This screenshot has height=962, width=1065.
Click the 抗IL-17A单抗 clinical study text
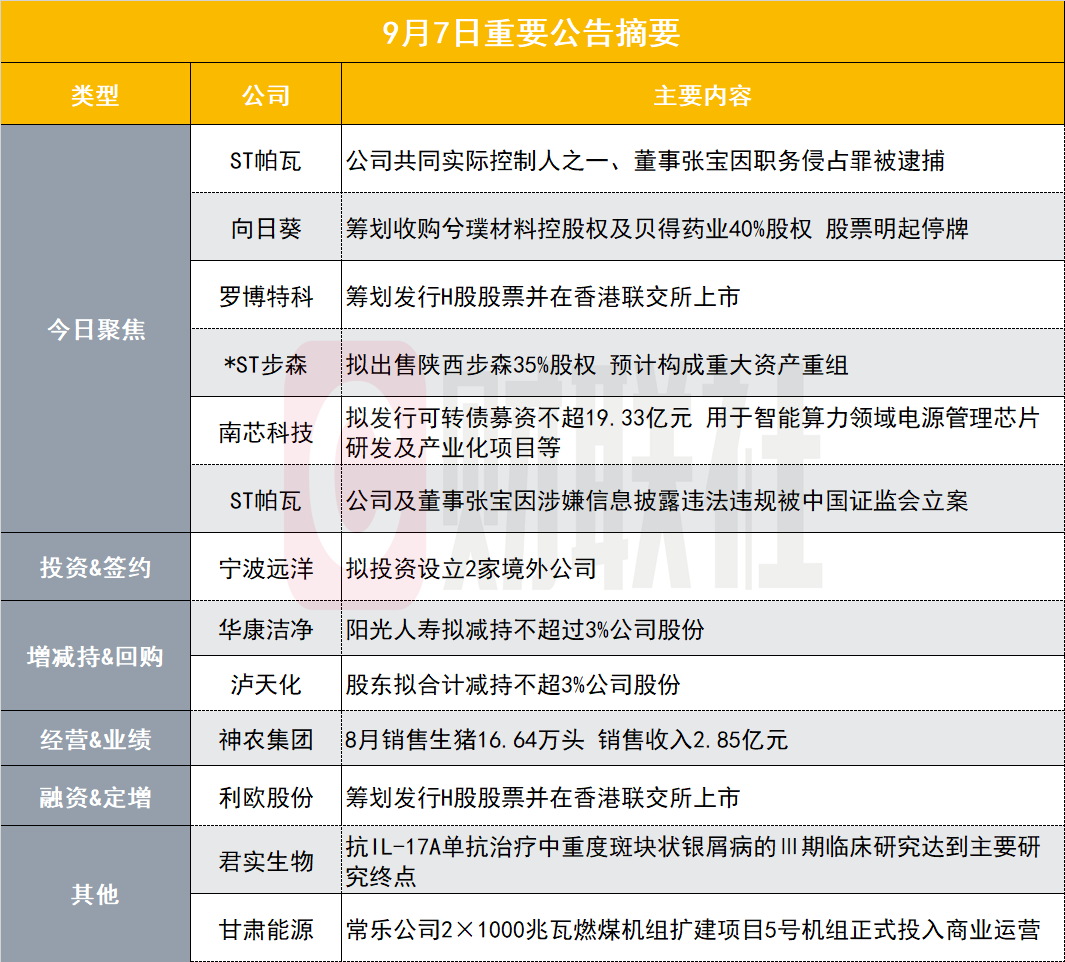[x=693, y=861]
